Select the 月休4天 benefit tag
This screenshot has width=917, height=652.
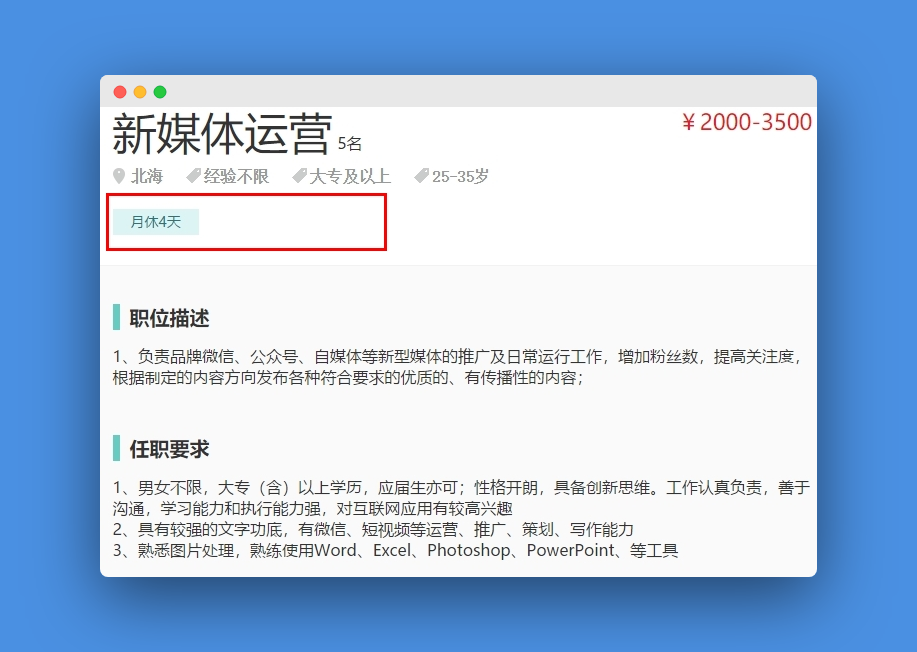coord(156,222)
